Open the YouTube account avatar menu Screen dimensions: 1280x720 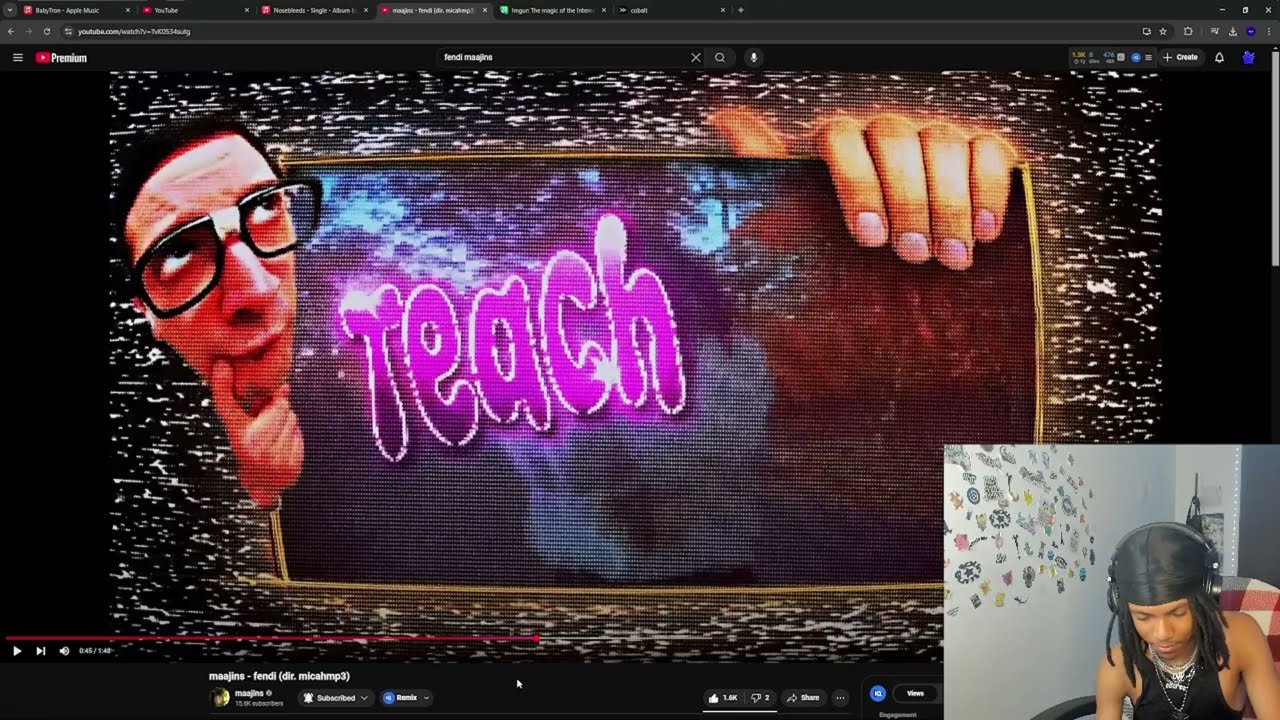click(x=1249, y=58)
